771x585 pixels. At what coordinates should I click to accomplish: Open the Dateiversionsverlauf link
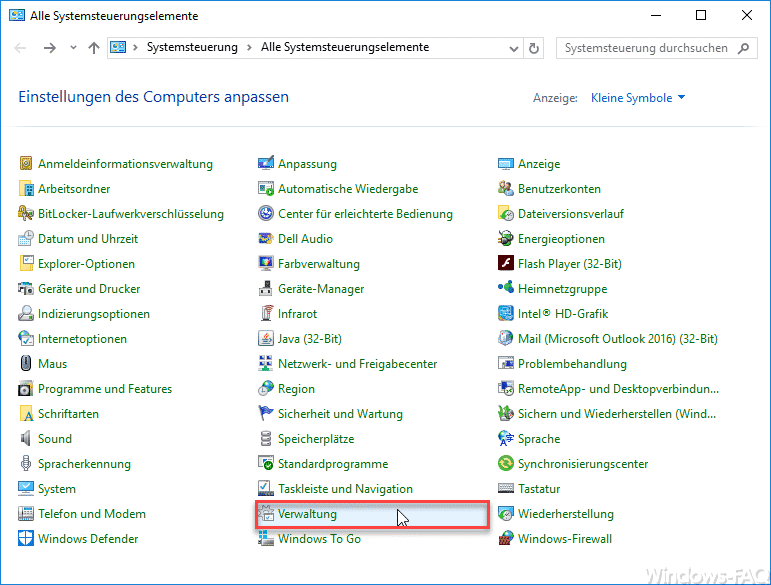[570, 214]
